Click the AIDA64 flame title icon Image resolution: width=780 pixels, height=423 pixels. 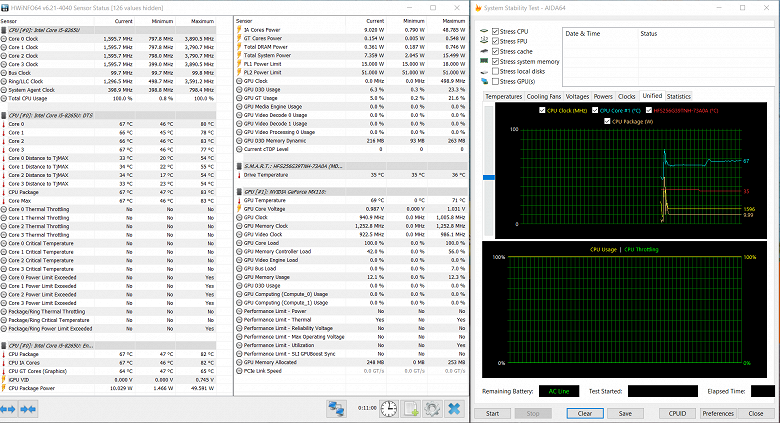(x=479, y=8)
